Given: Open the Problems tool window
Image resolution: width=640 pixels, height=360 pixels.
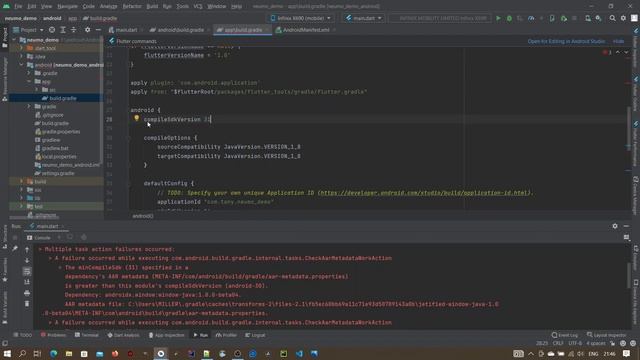Looking at the screenshot, I should (x=53, y=335).
